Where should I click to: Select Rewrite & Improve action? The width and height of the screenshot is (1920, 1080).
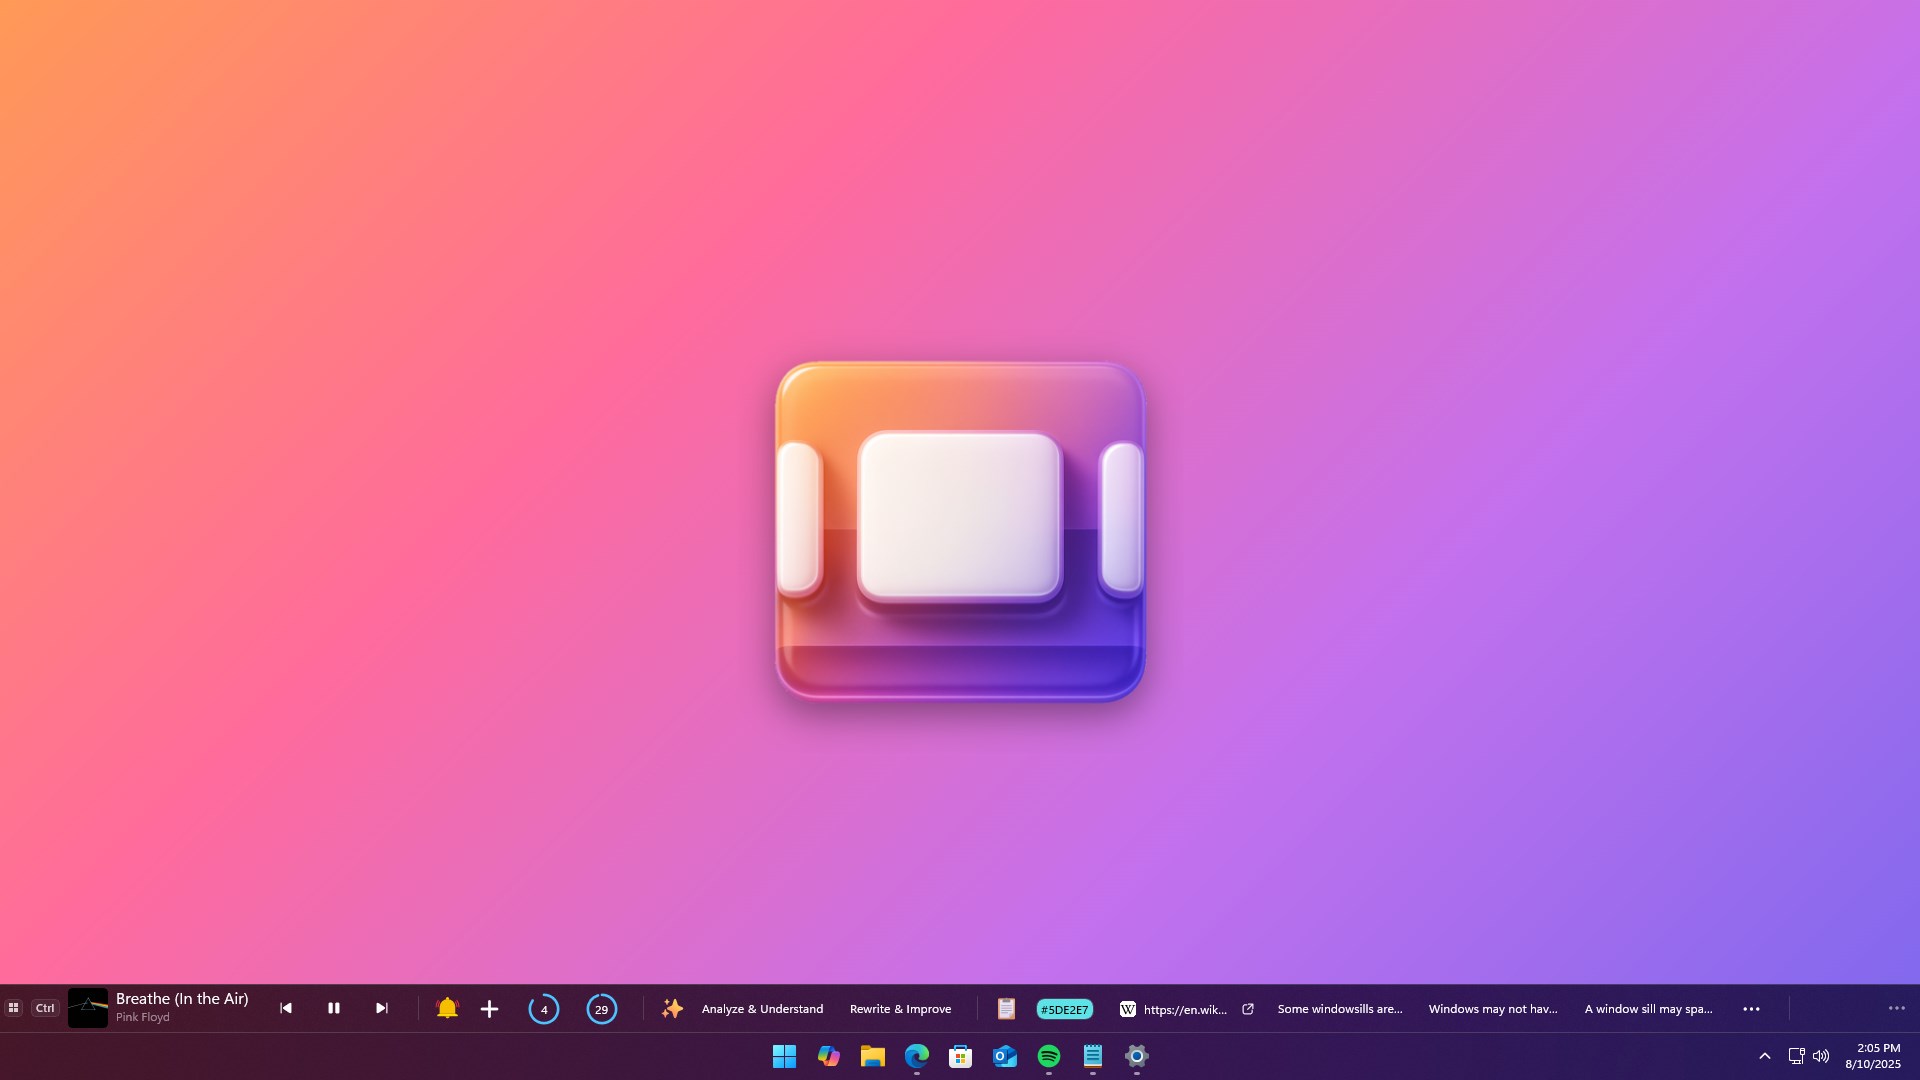click(x=900, y=1009)
